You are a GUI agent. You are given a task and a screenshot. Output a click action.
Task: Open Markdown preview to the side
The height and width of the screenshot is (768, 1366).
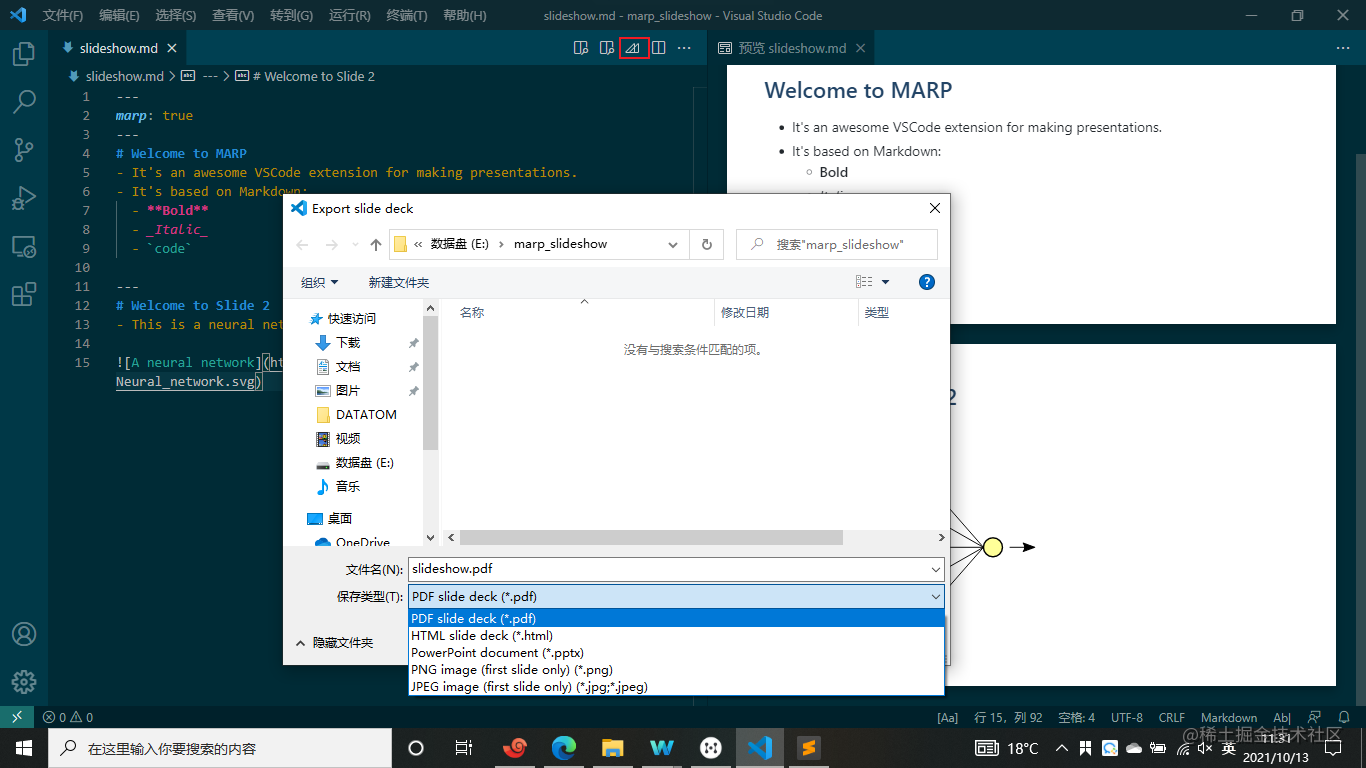[x=606, y=47]
